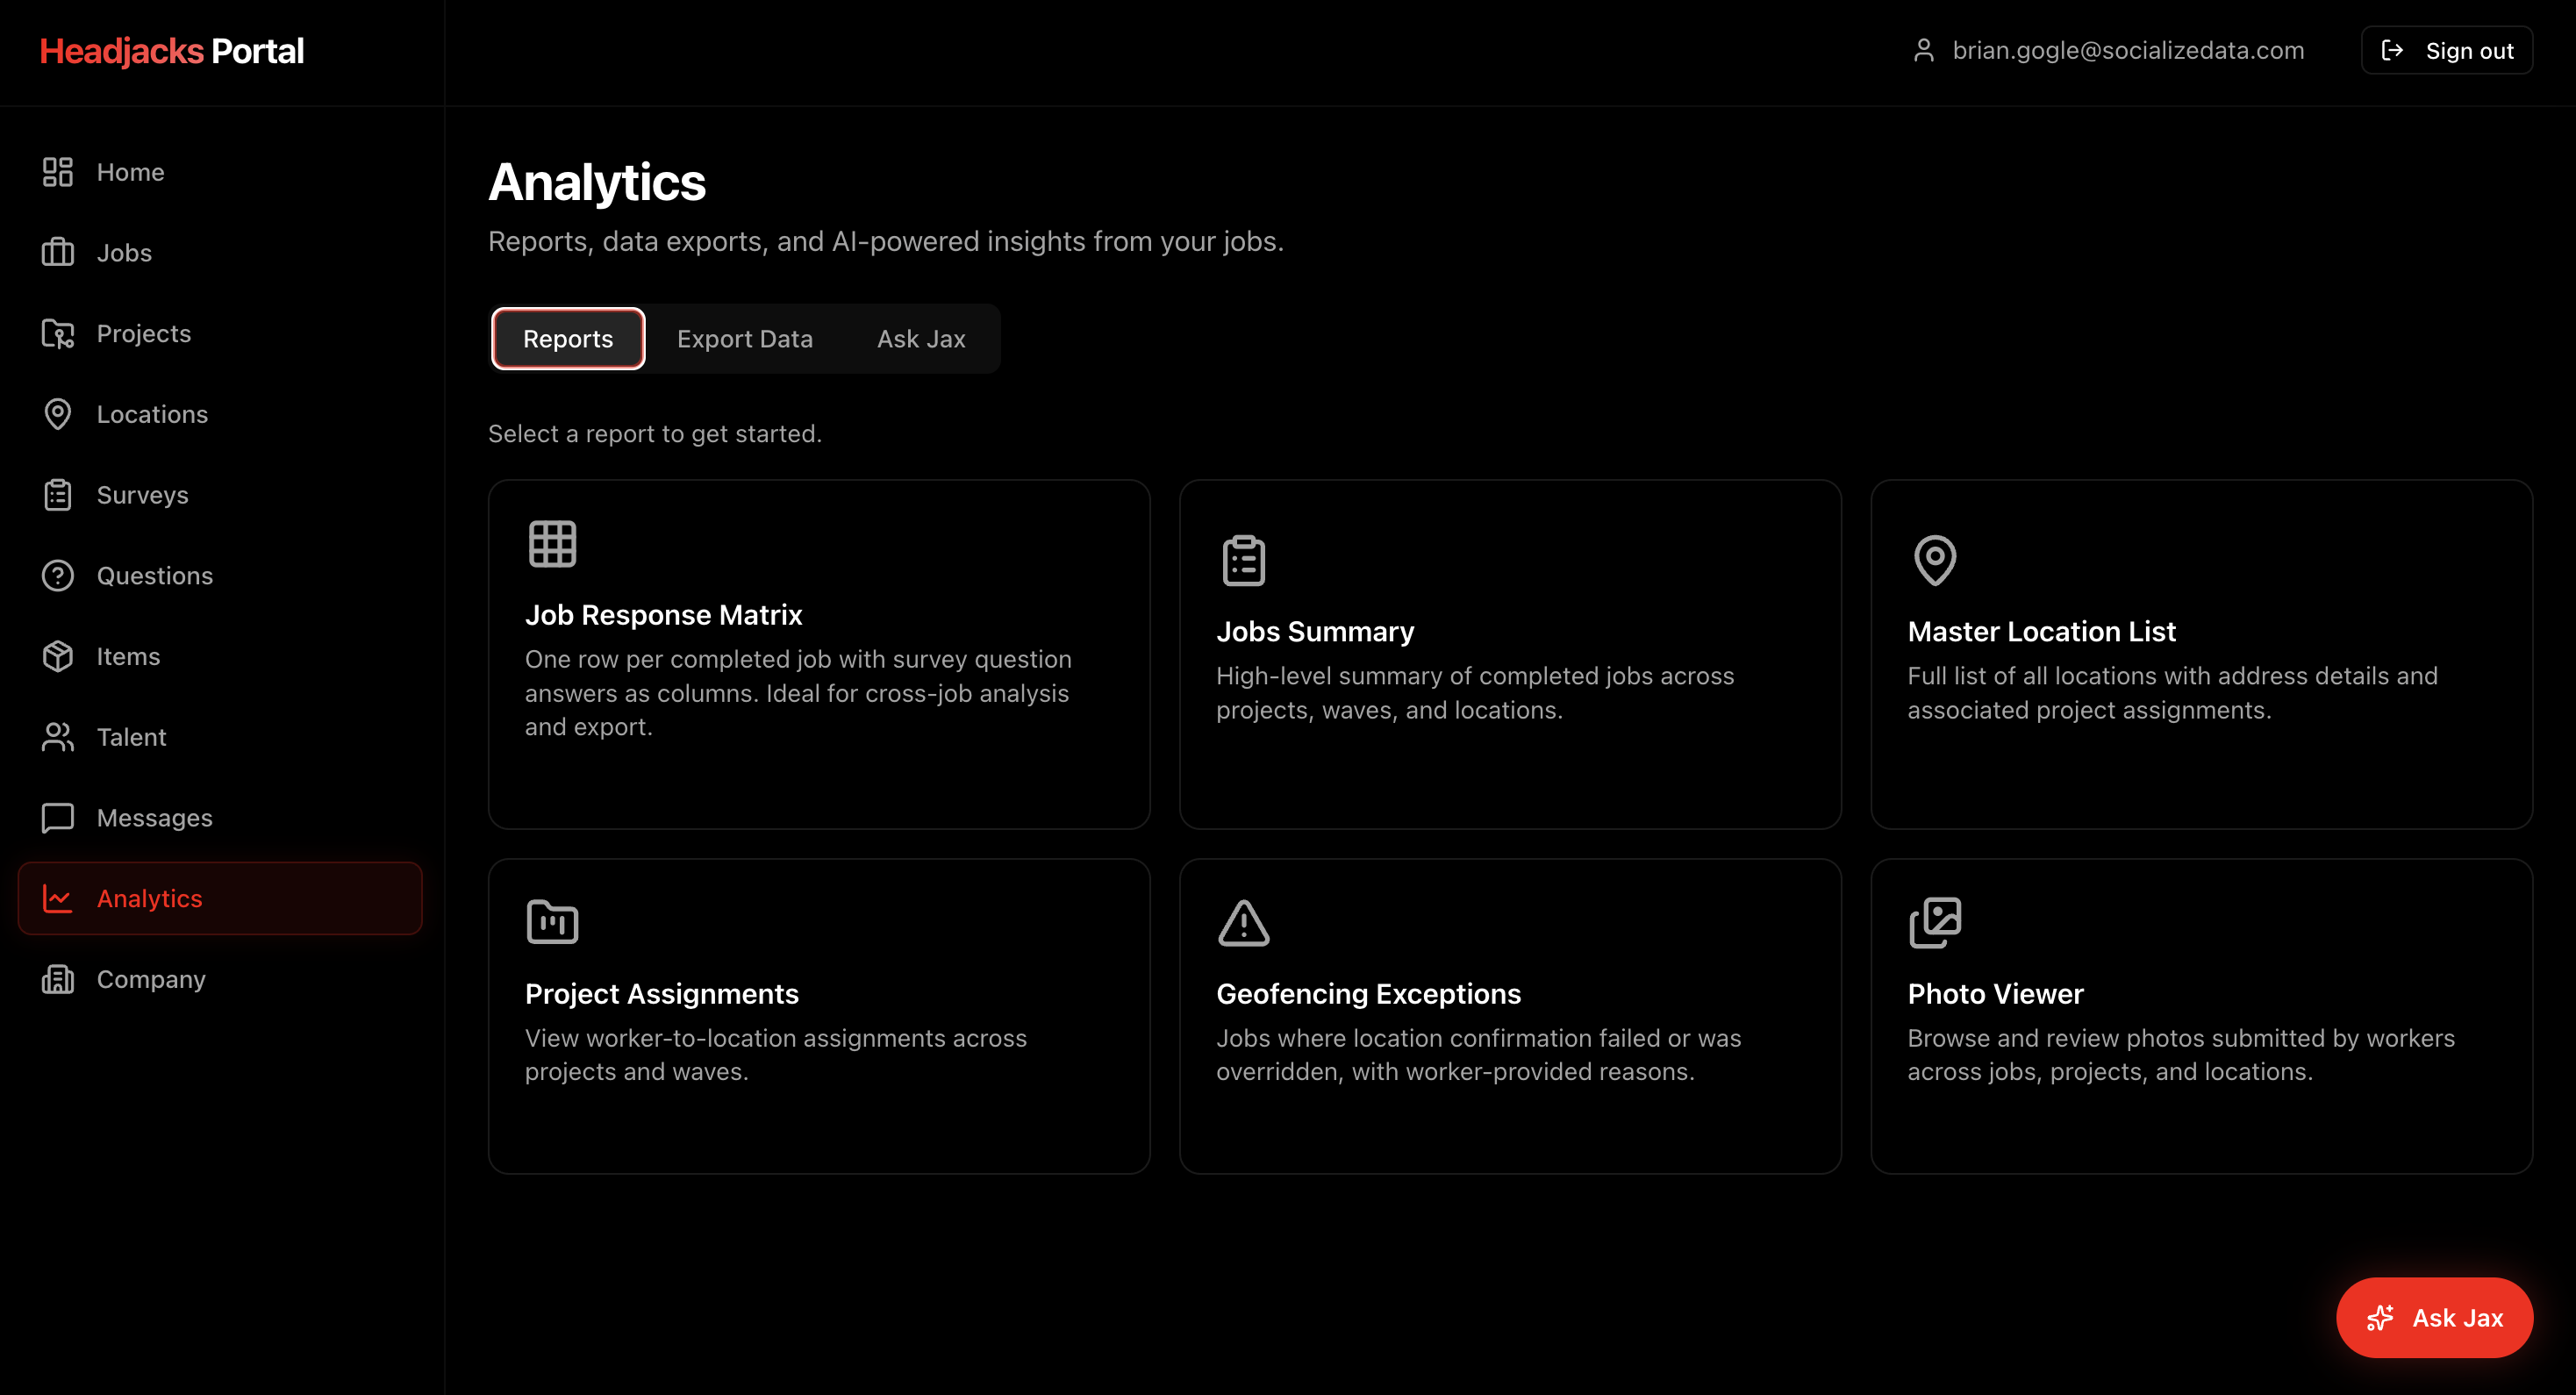
Task: Click the Analytics line chart icon
Action: point(57,898)
